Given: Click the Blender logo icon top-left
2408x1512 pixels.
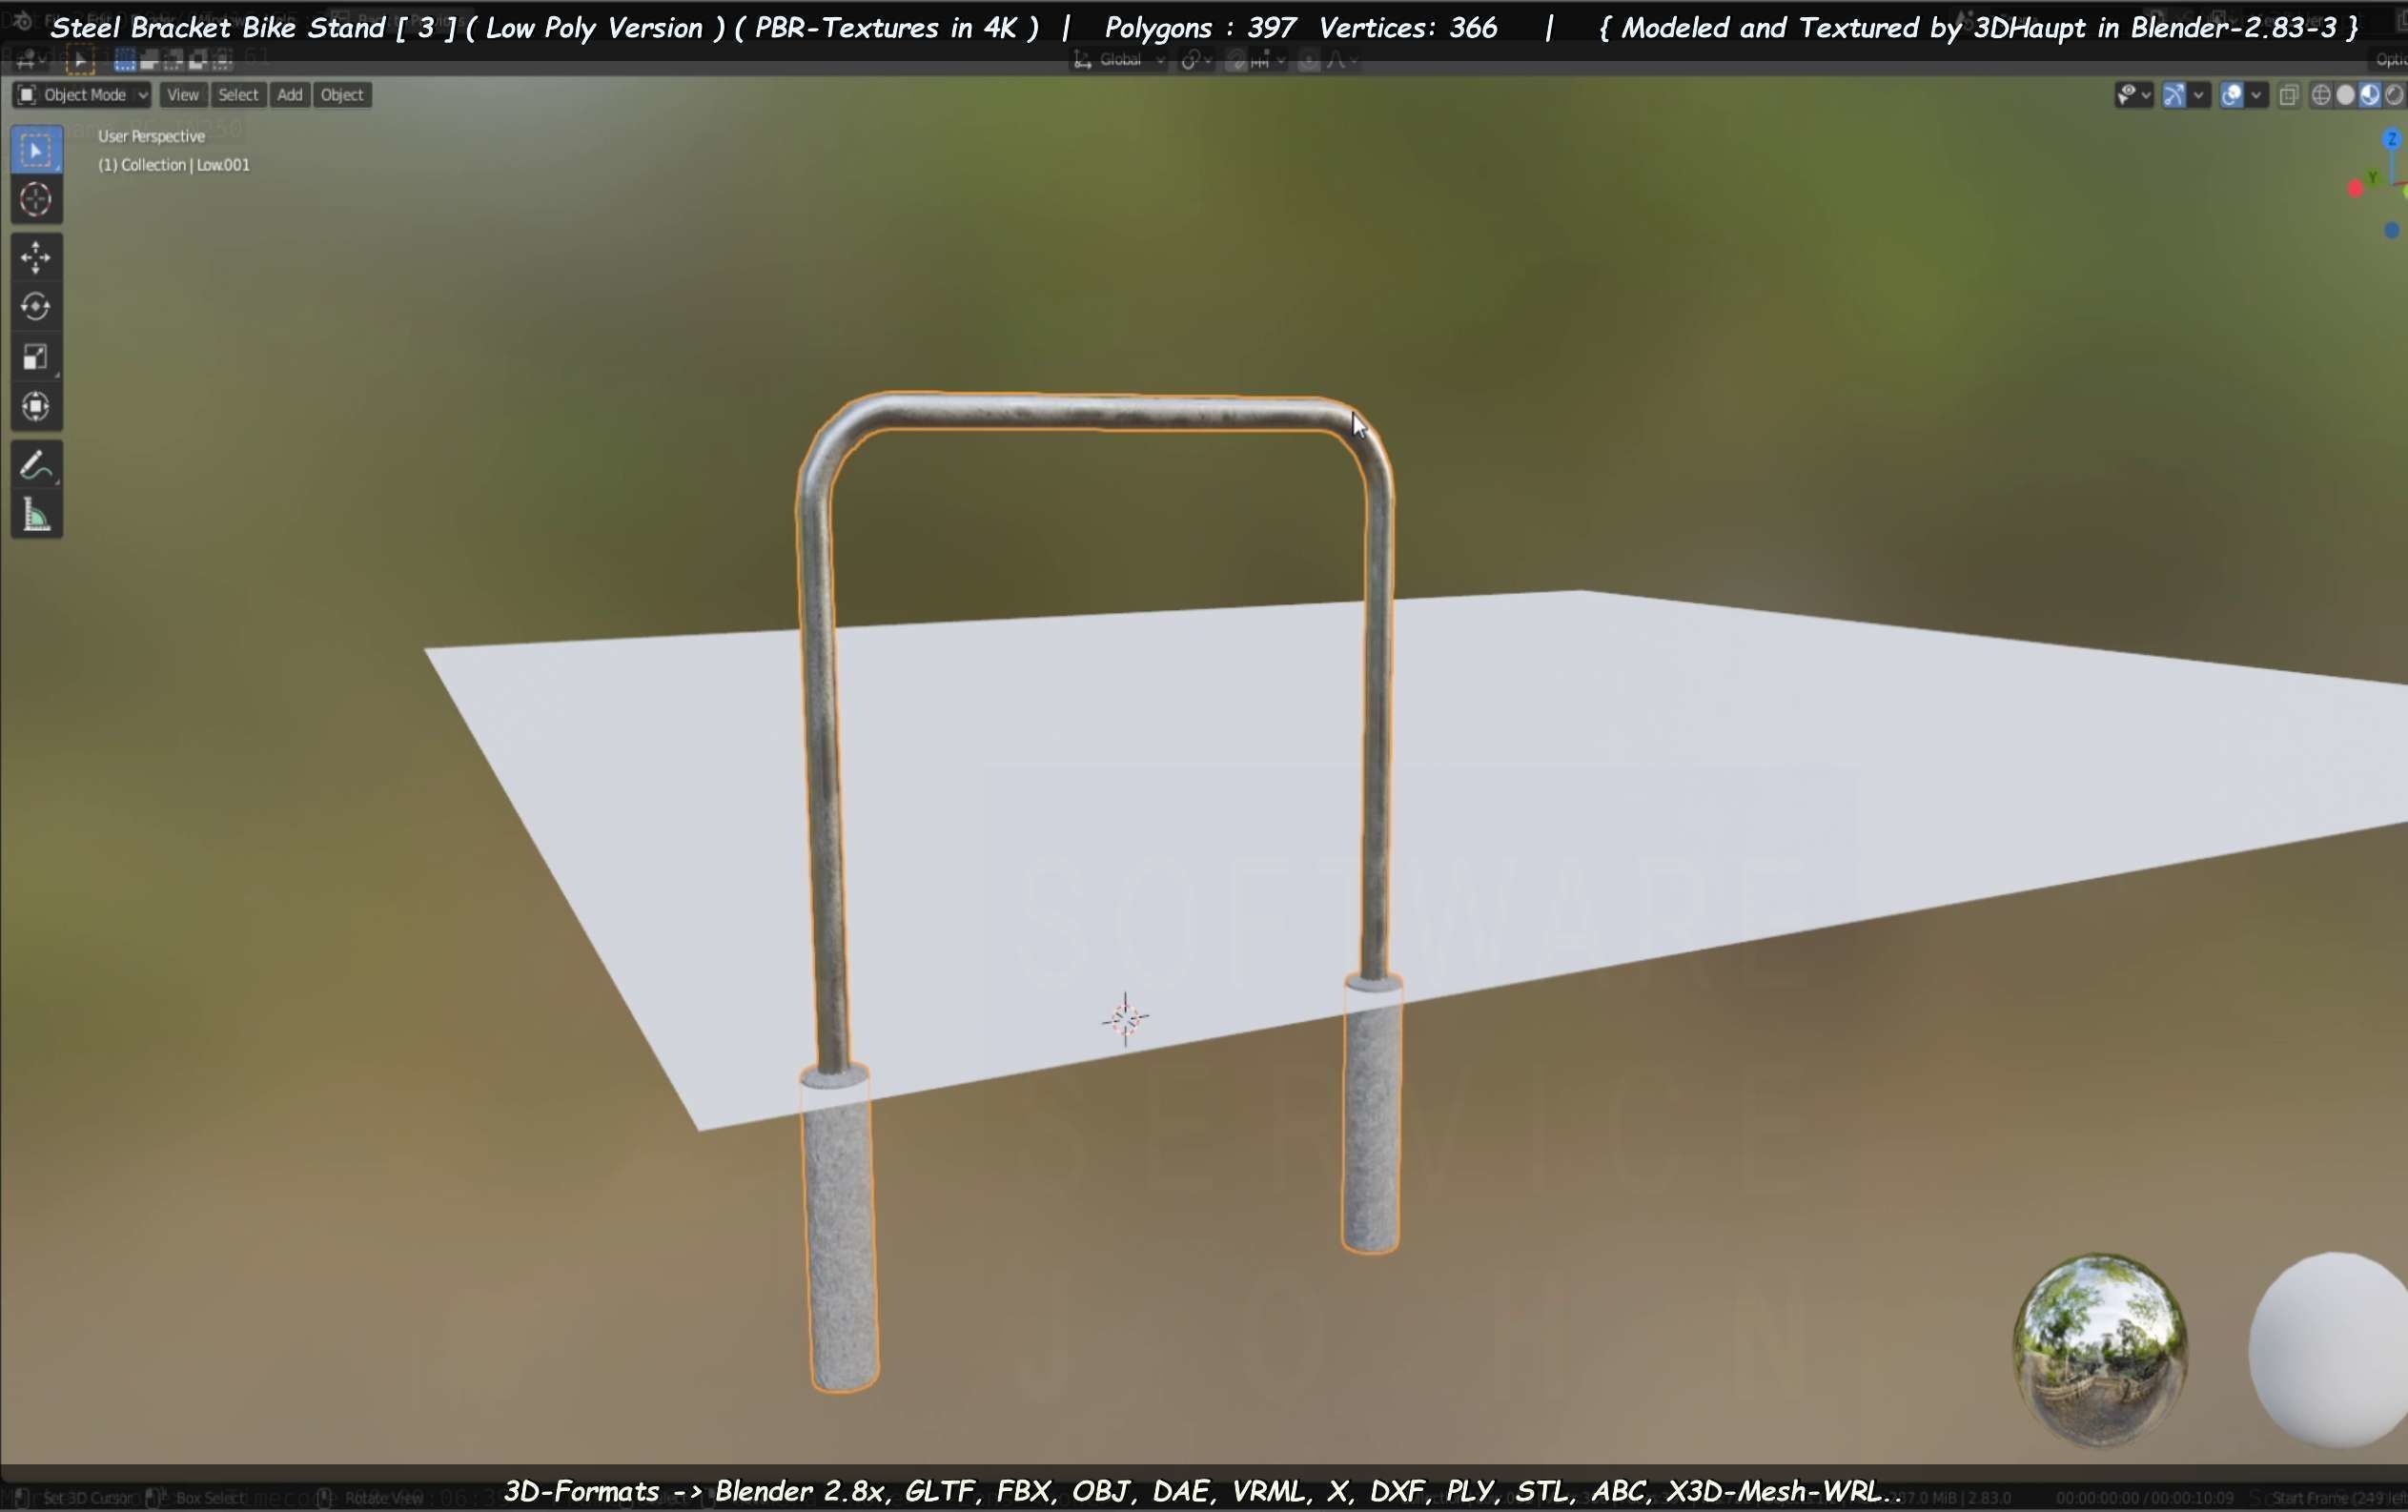Looking at the screenshot, I should [22, 20].
